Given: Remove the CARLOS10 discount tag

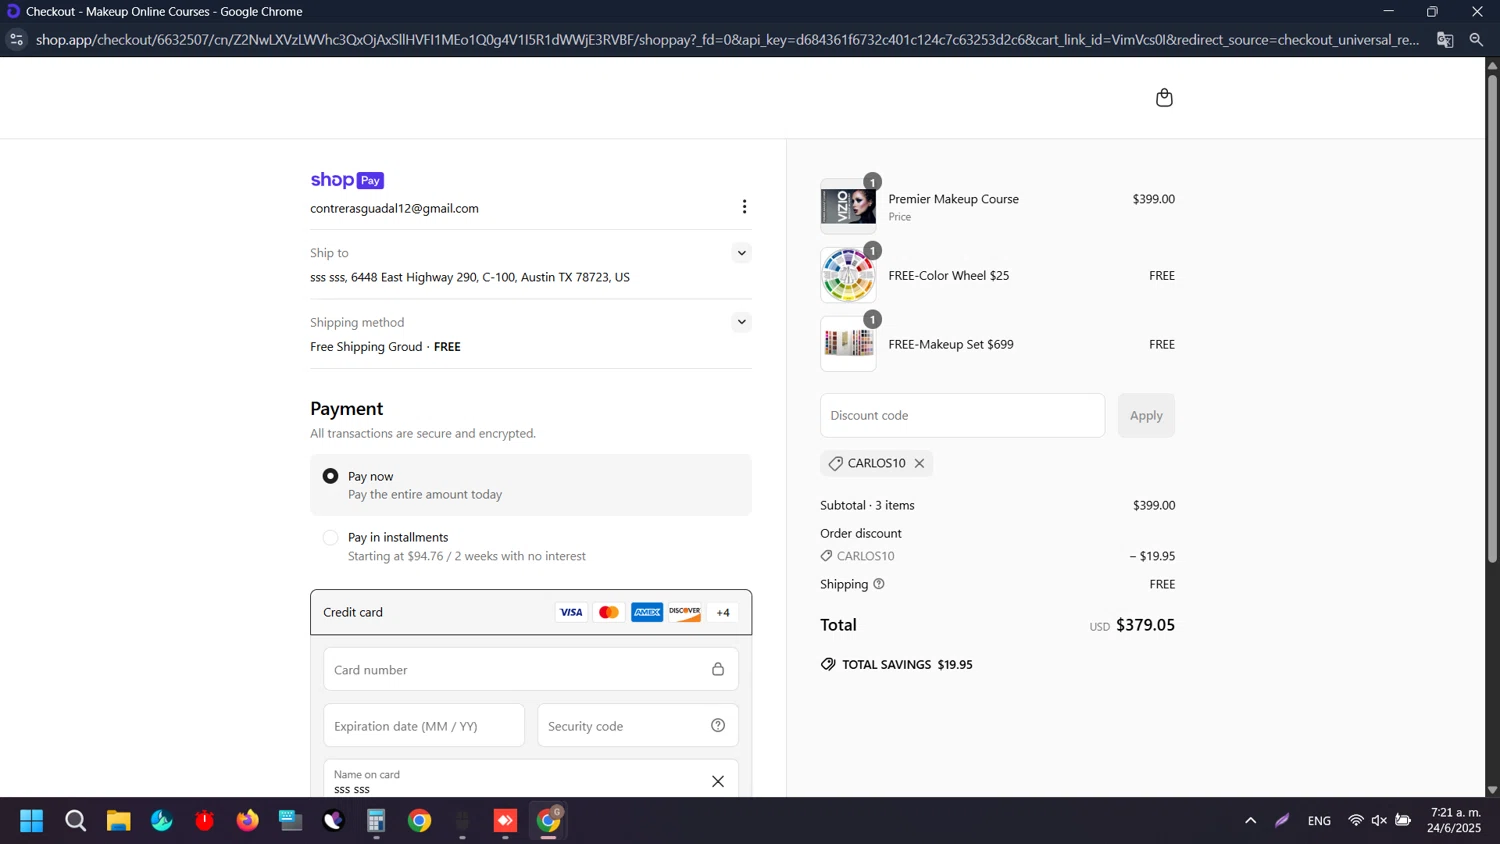Looking at the screenshot, I should coord(919,463).
